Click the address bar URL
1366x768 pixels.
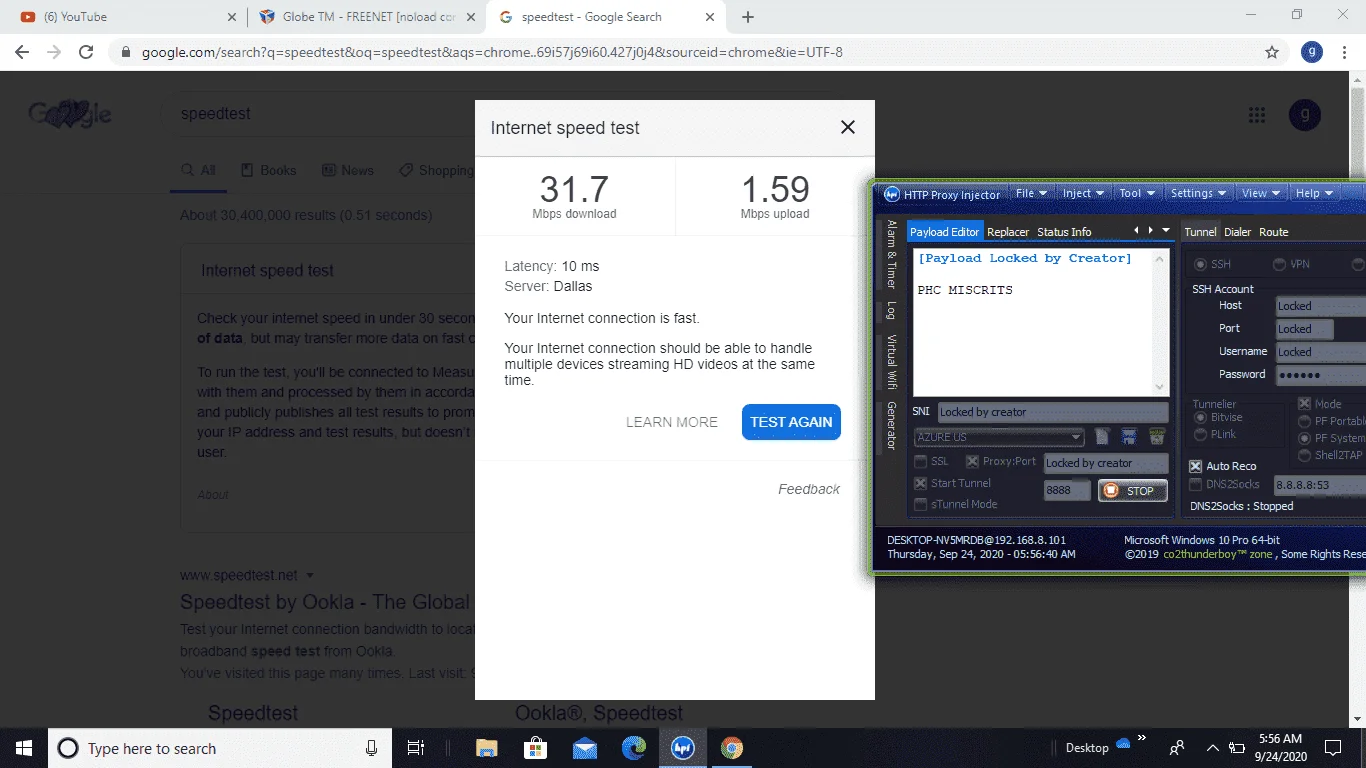pos(492,52)
